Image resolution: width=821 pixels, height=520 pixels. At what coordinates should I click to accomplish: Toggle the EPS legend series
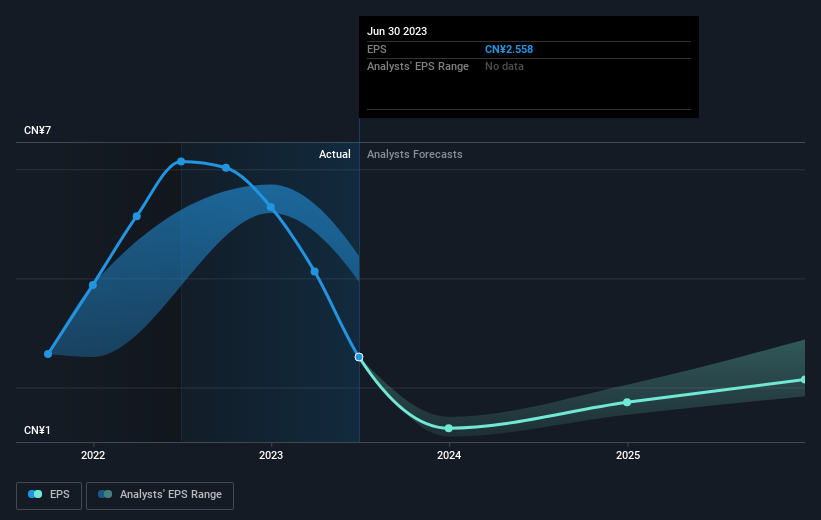[x=49, y=495]
